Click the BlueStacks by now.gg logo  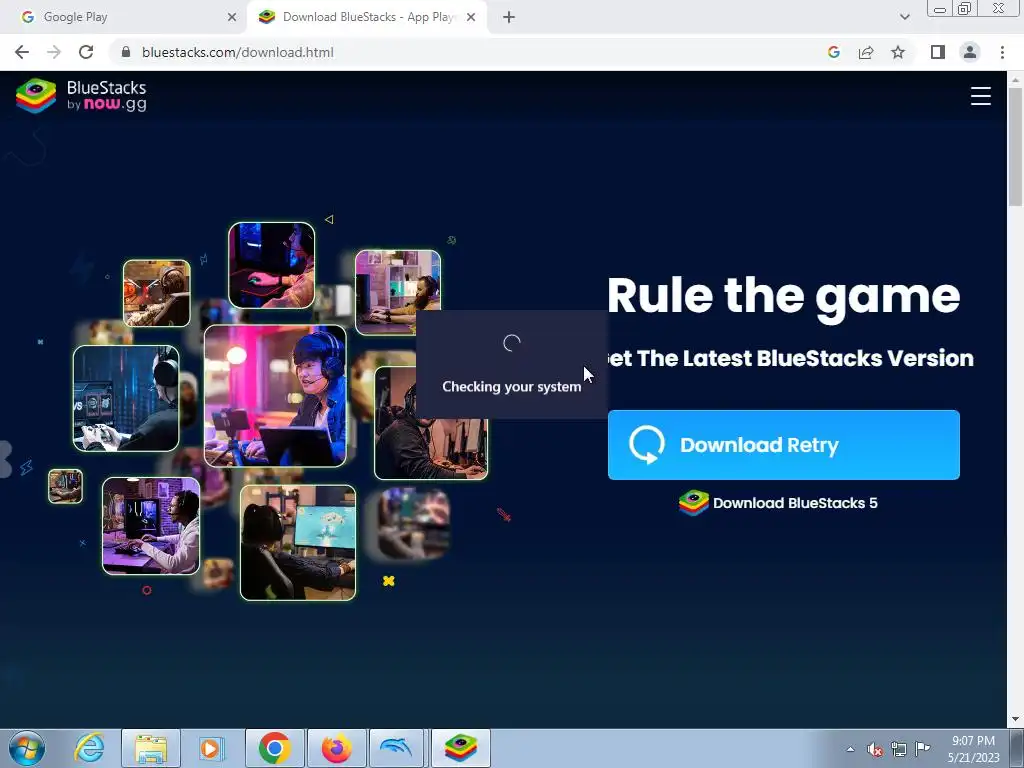[82, 96]
